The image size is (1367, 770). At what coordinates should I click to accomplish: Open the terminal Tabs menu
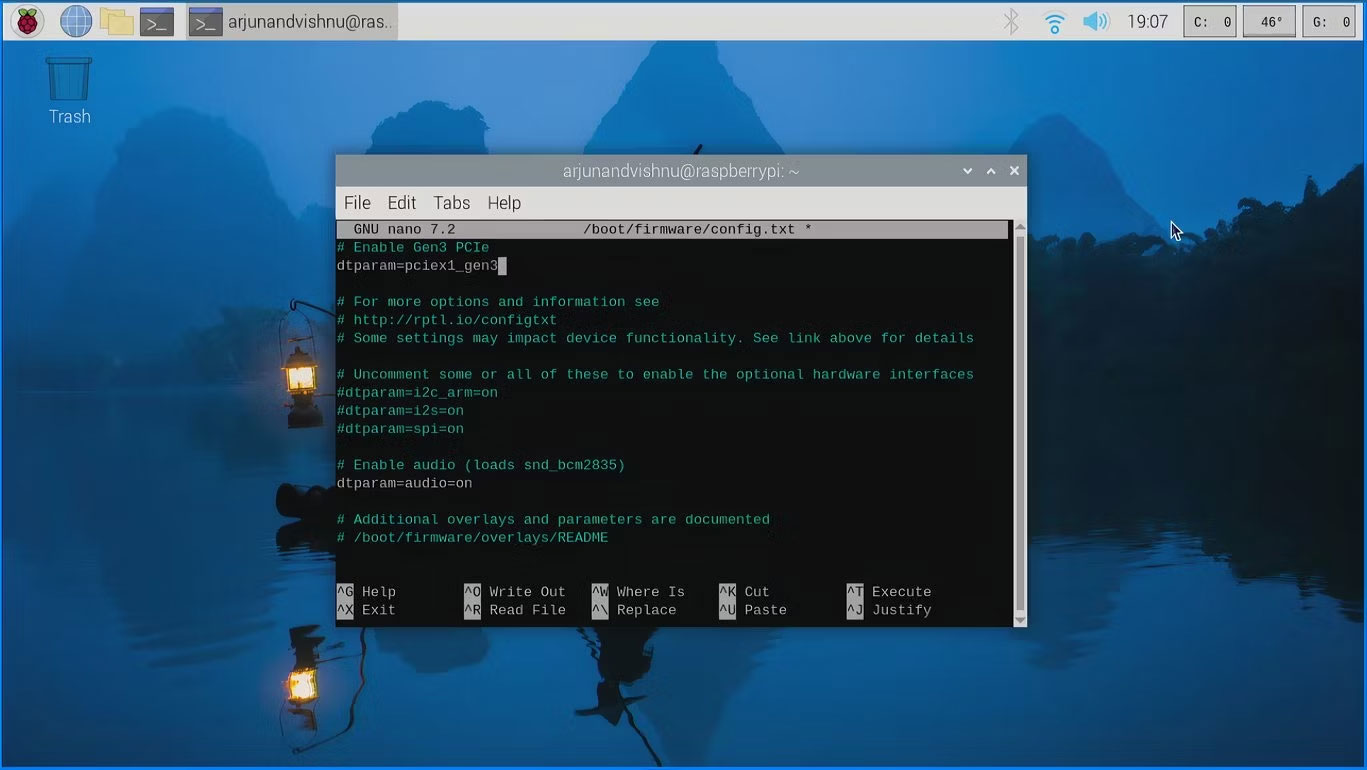click(x=451, y=203)
